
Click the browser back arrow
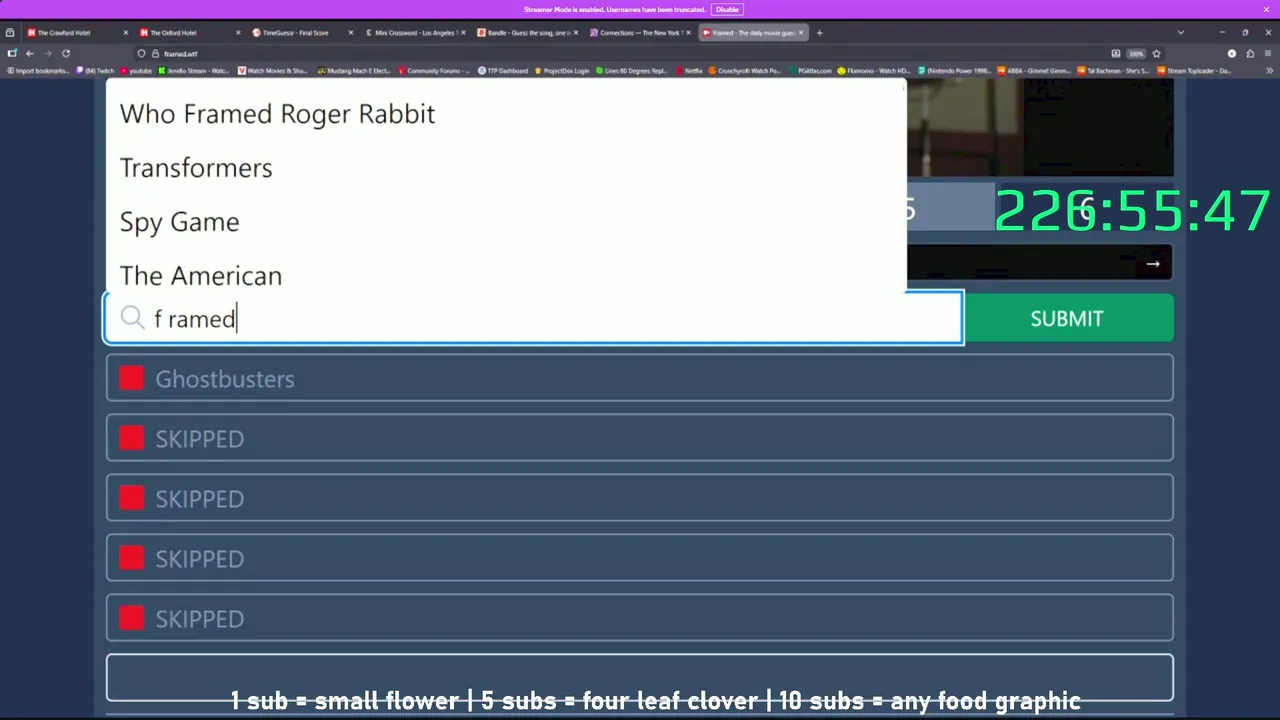(x=30, y=53)
